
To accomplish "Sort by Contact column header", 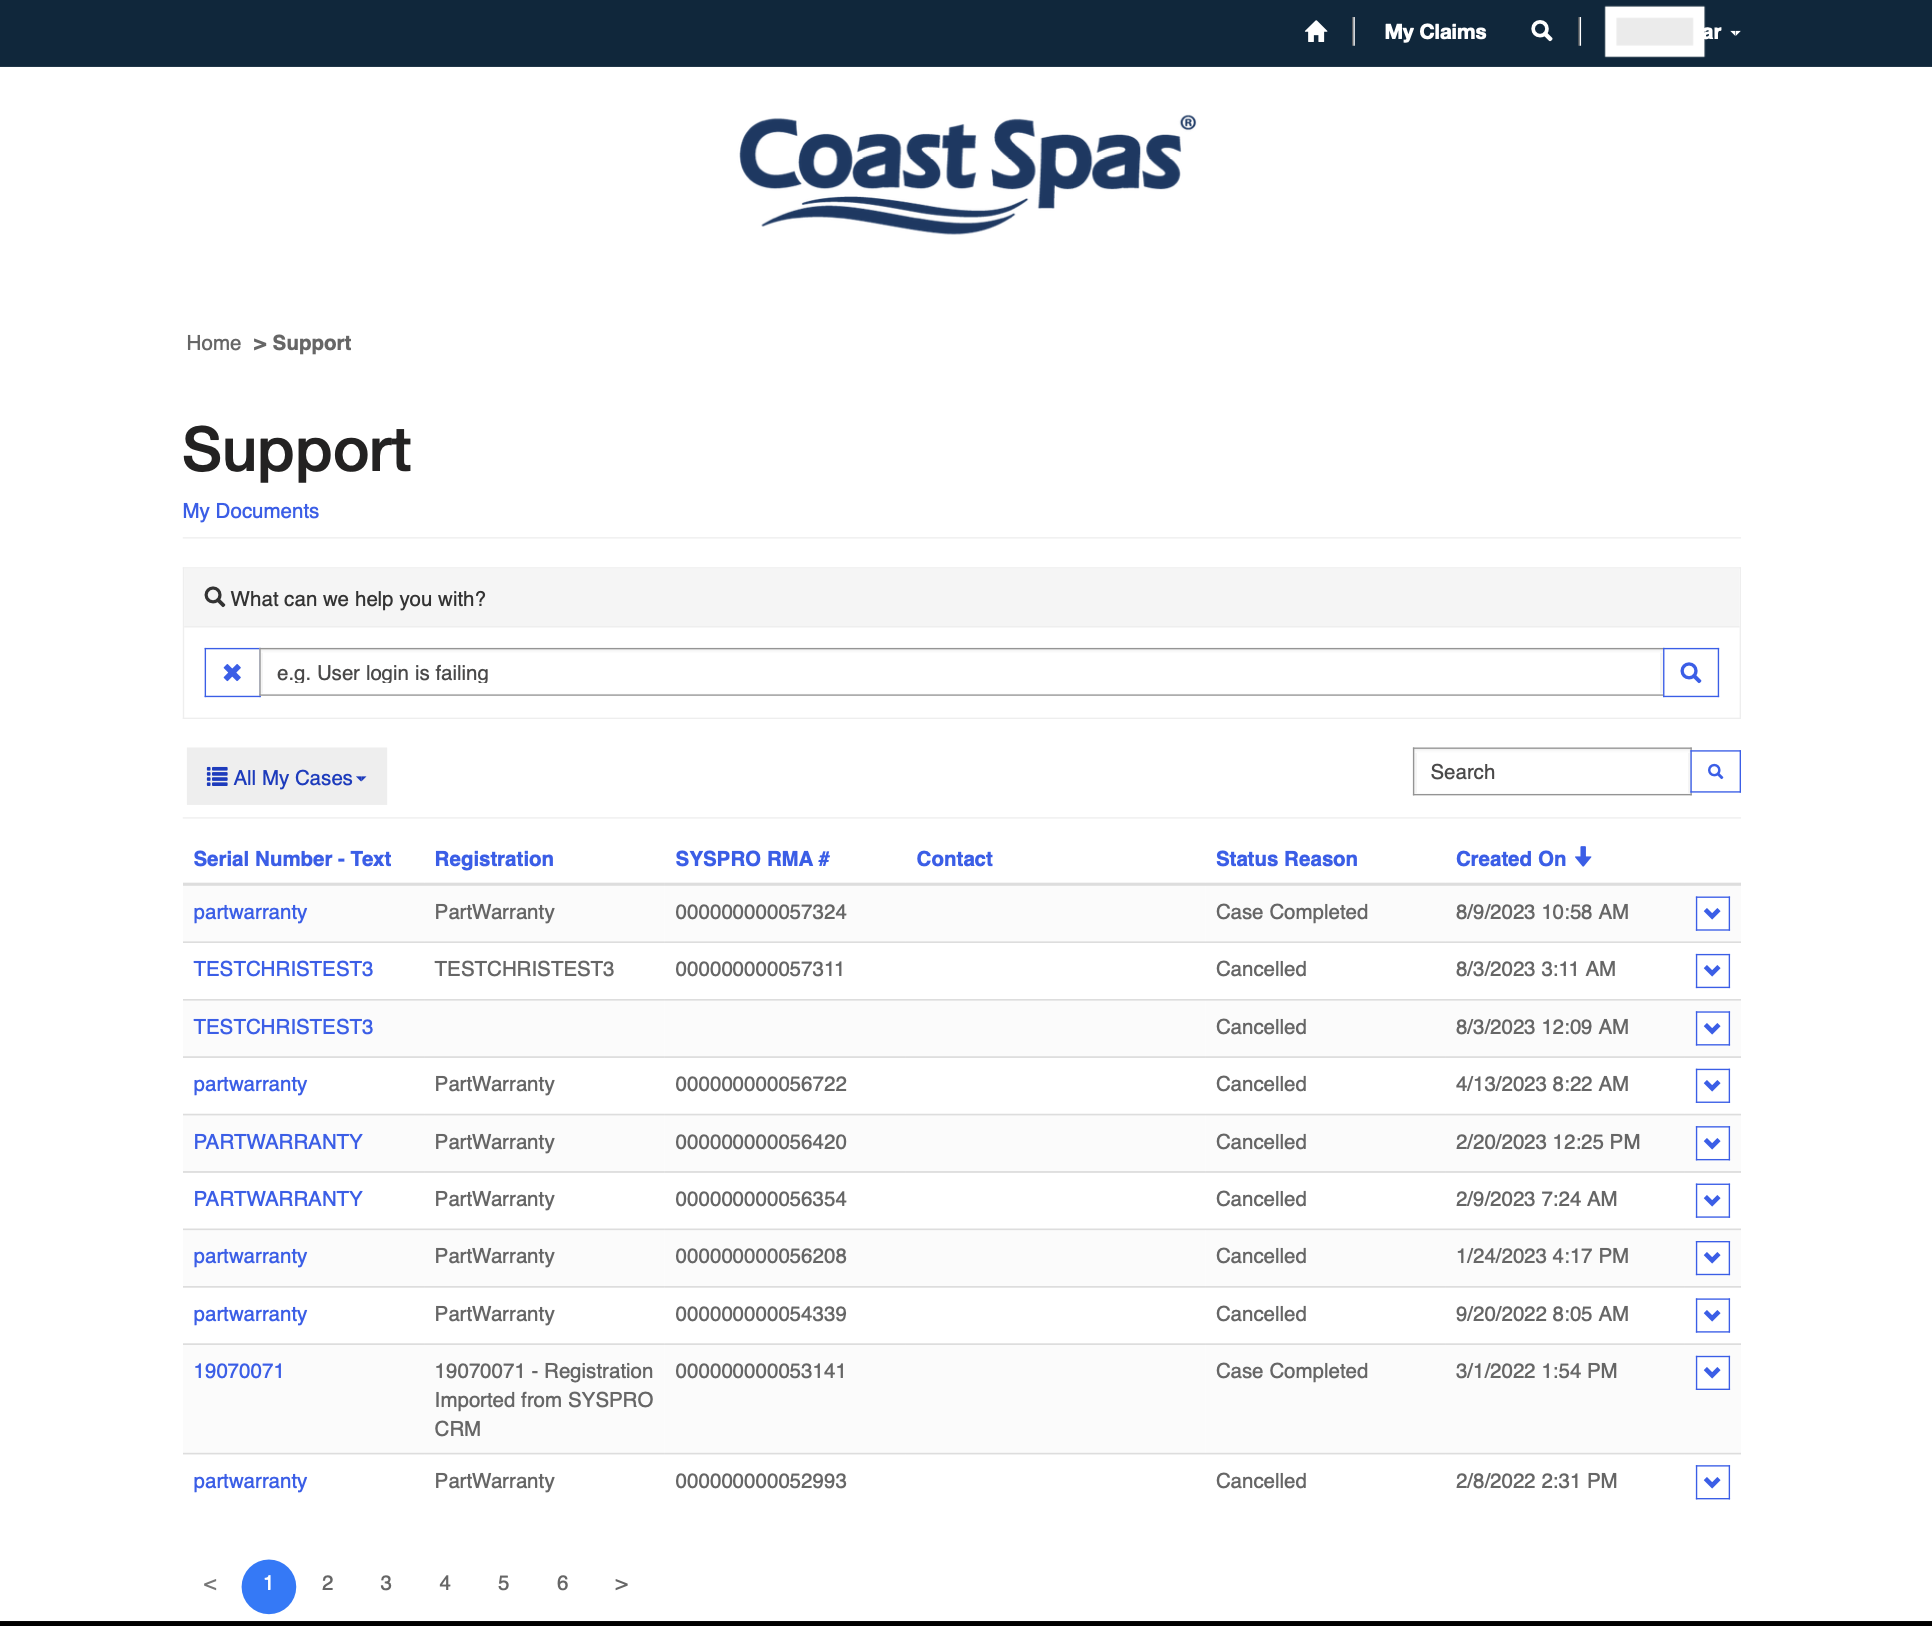I will pos(955,859).
